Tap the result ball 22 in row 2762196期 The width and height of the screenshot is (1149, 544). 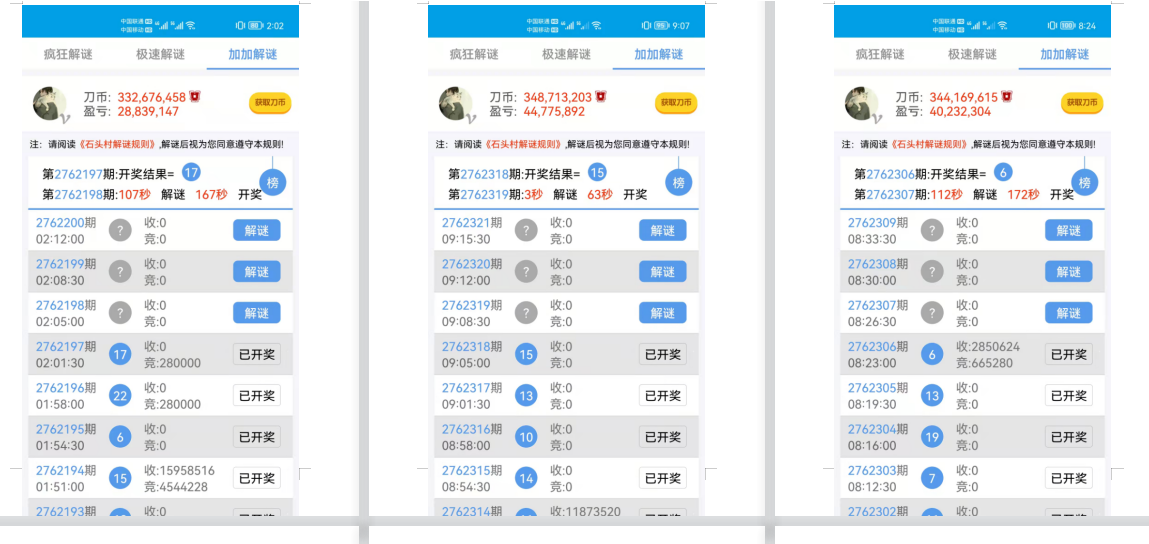[120, 396]
